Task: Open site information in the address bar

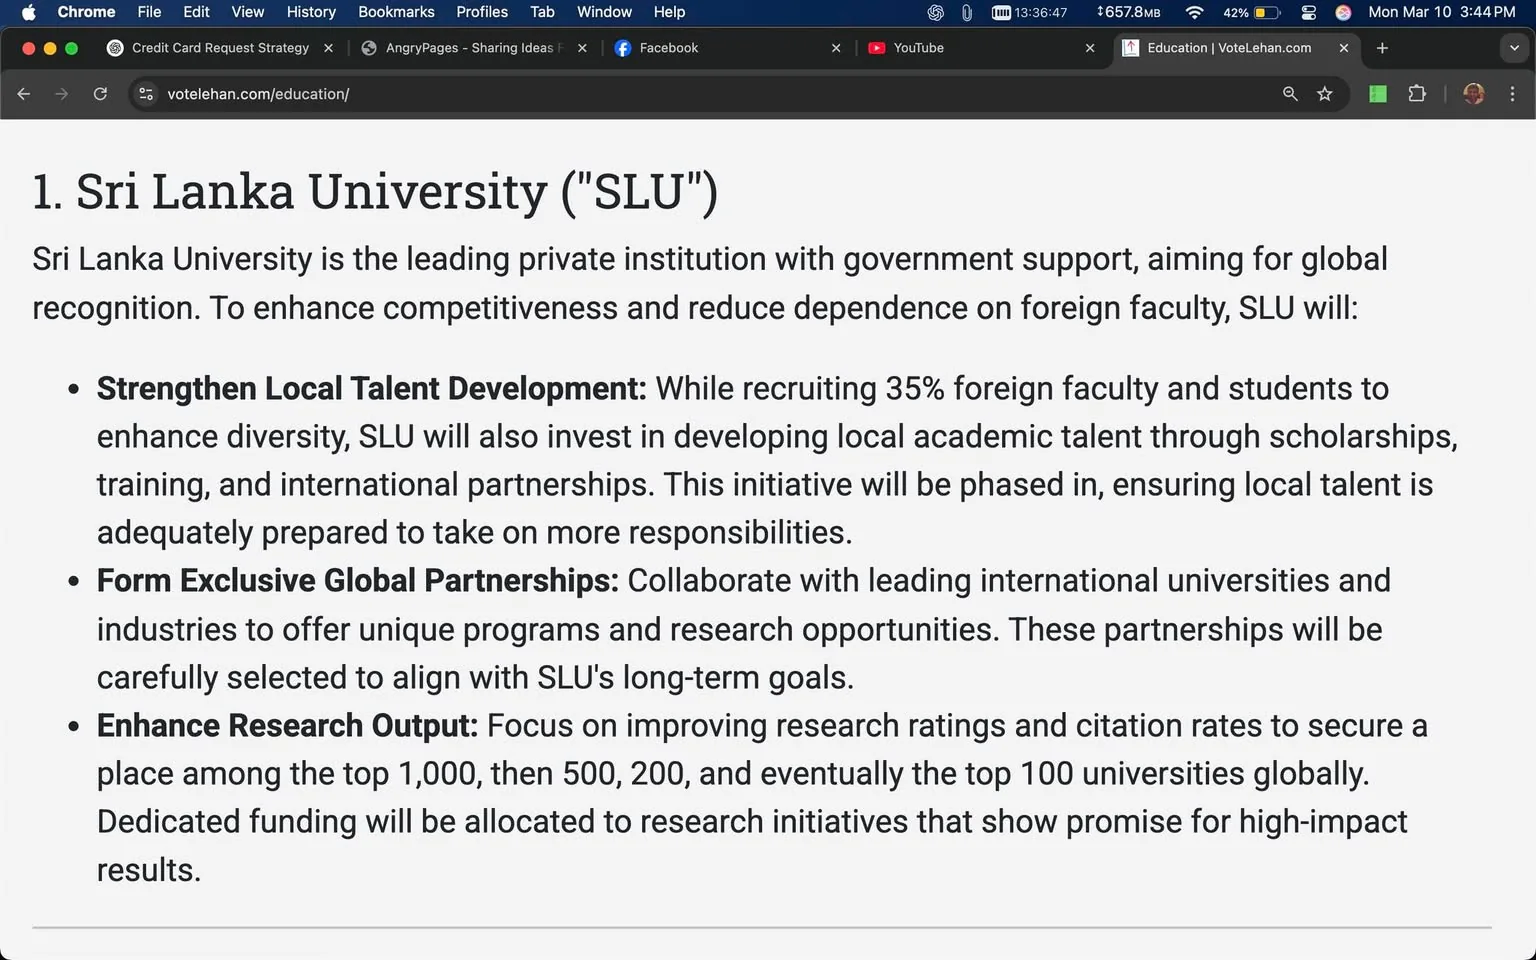Action: (146, 93)
